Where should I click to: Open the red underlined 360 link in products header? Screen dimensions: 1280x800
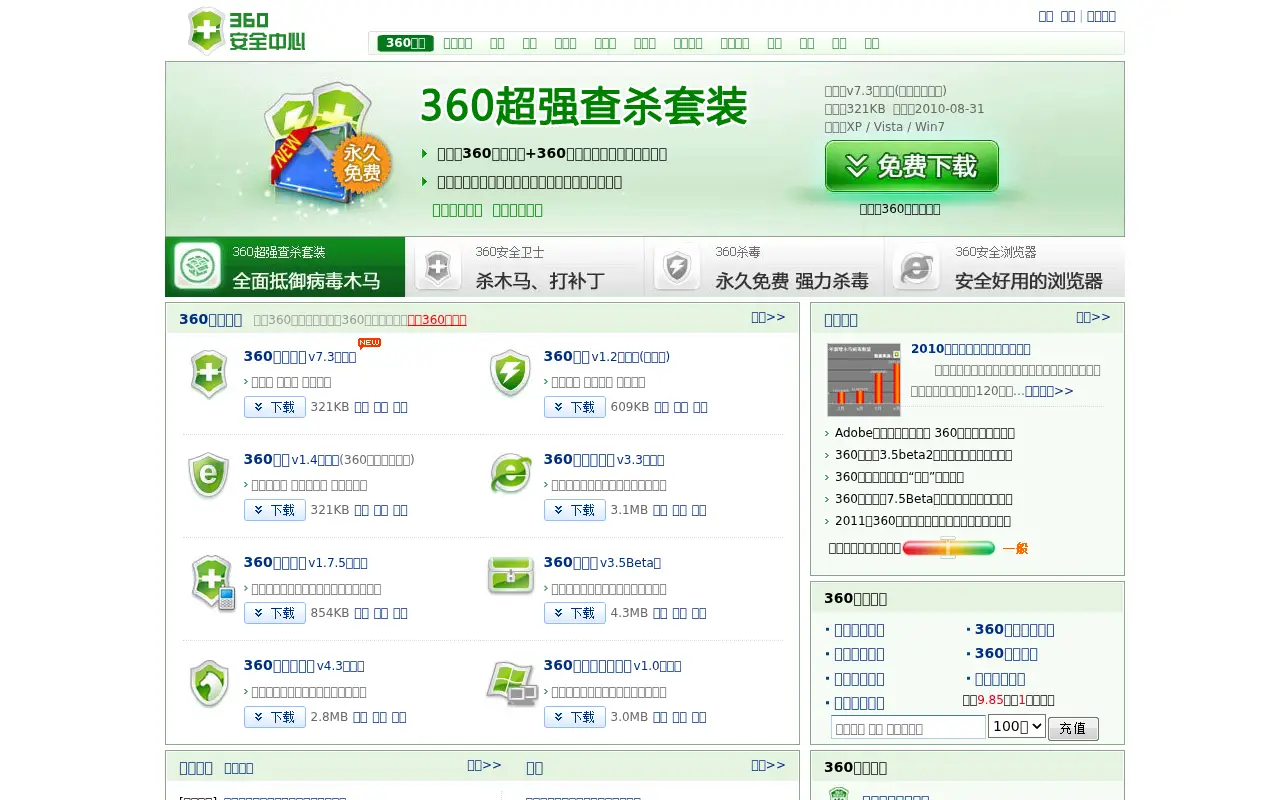coord(437,320)
